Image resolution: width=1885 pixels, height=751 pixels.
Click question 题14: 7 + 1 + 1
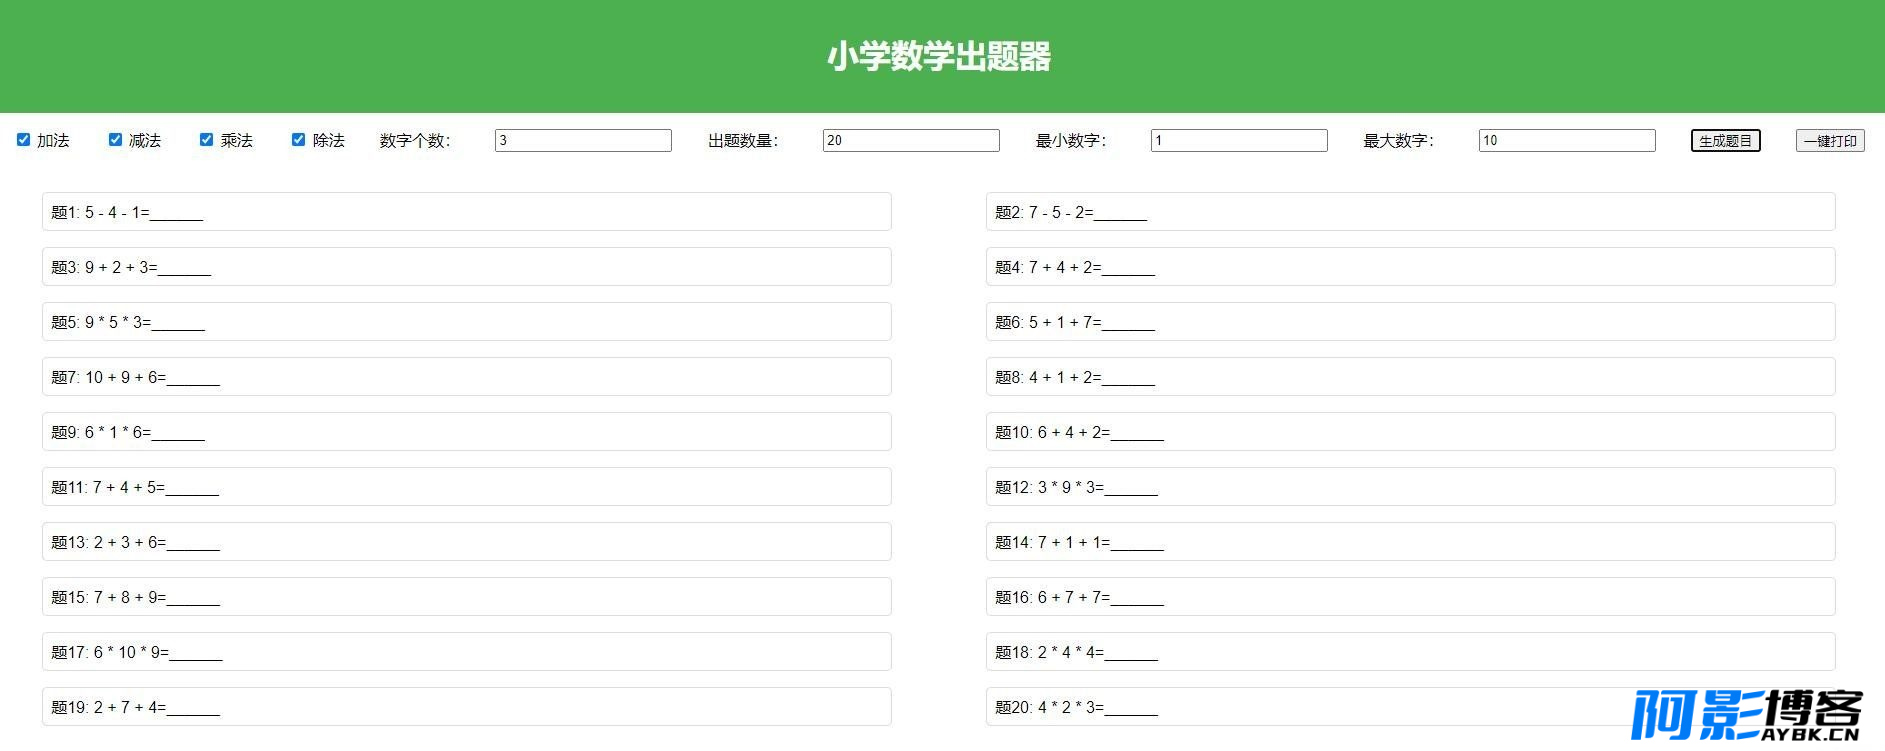click(x=1411, y=542)
